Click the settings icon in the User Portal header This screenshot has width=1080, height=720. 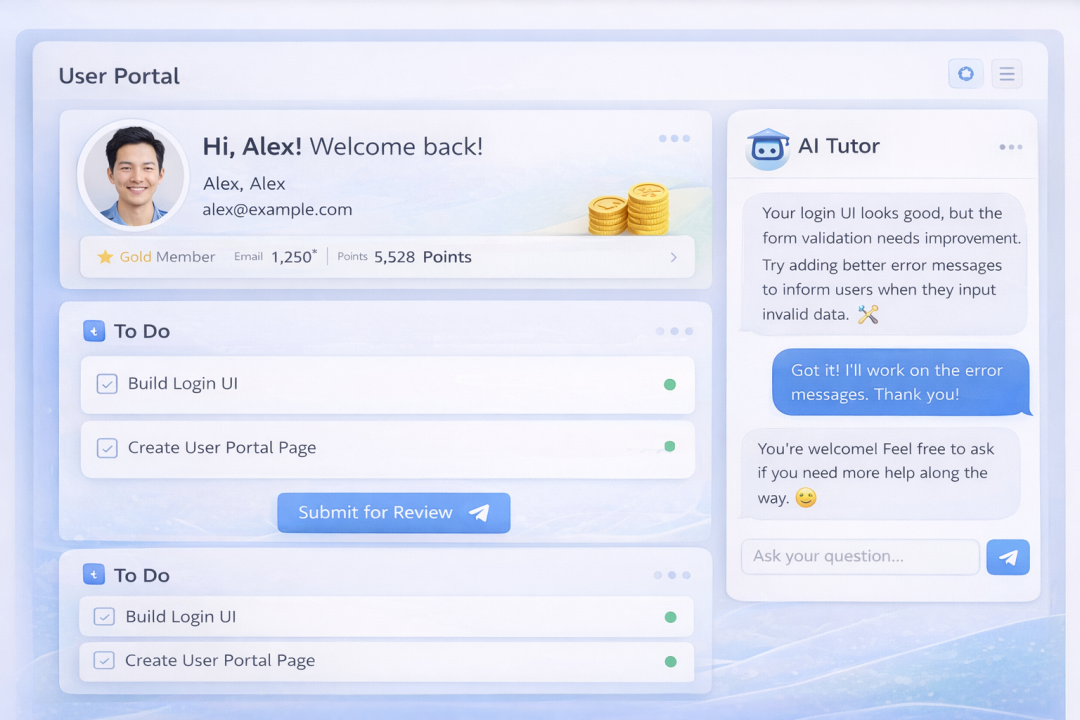pos(965,74)
